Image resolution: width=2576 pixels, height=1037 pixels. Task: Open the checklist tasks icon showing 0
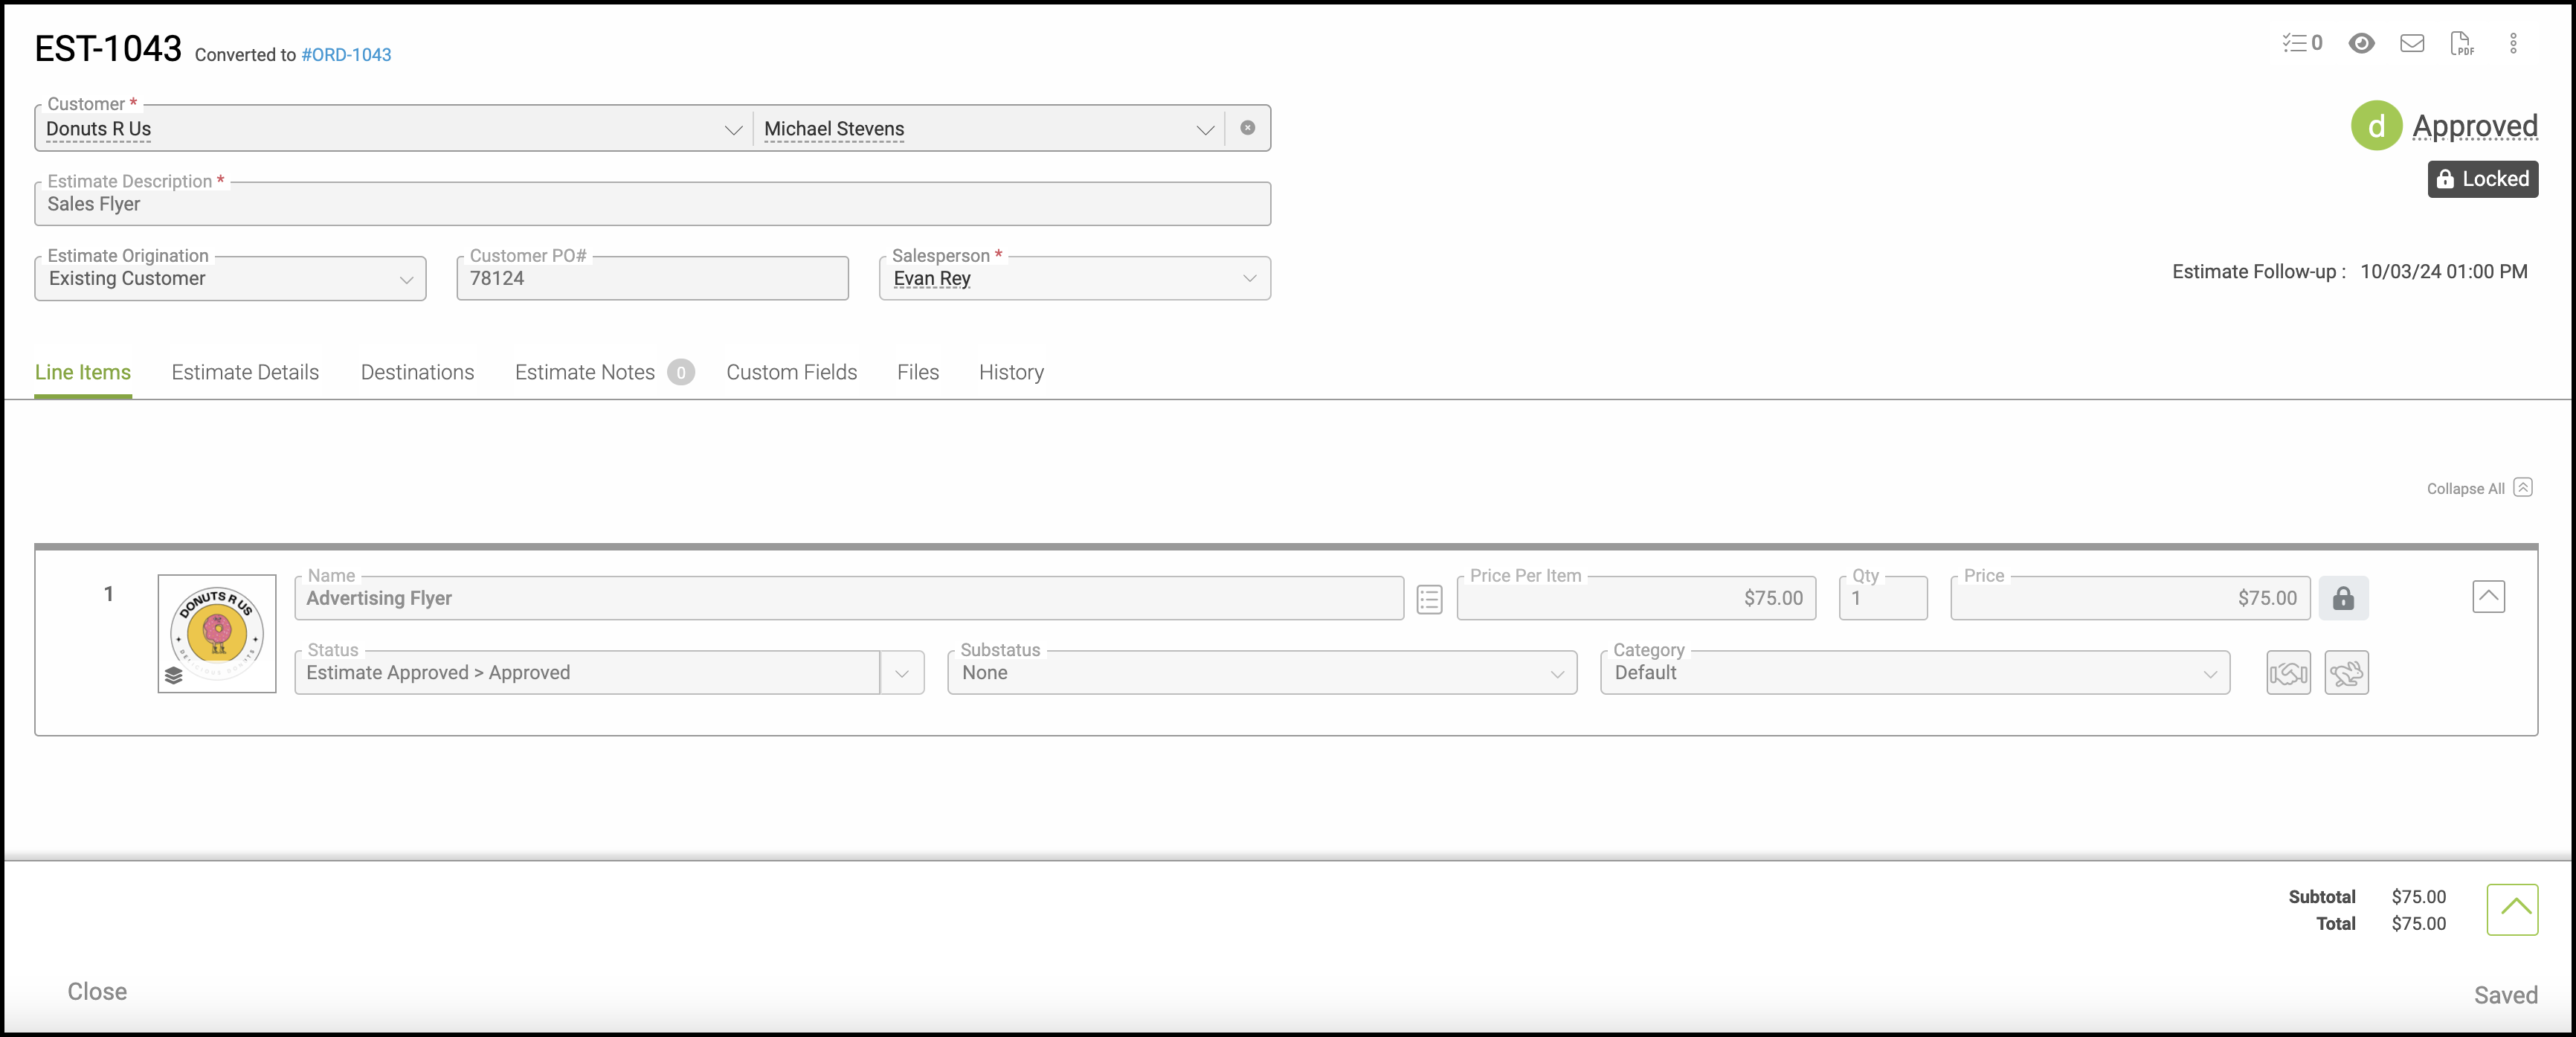2301,43
